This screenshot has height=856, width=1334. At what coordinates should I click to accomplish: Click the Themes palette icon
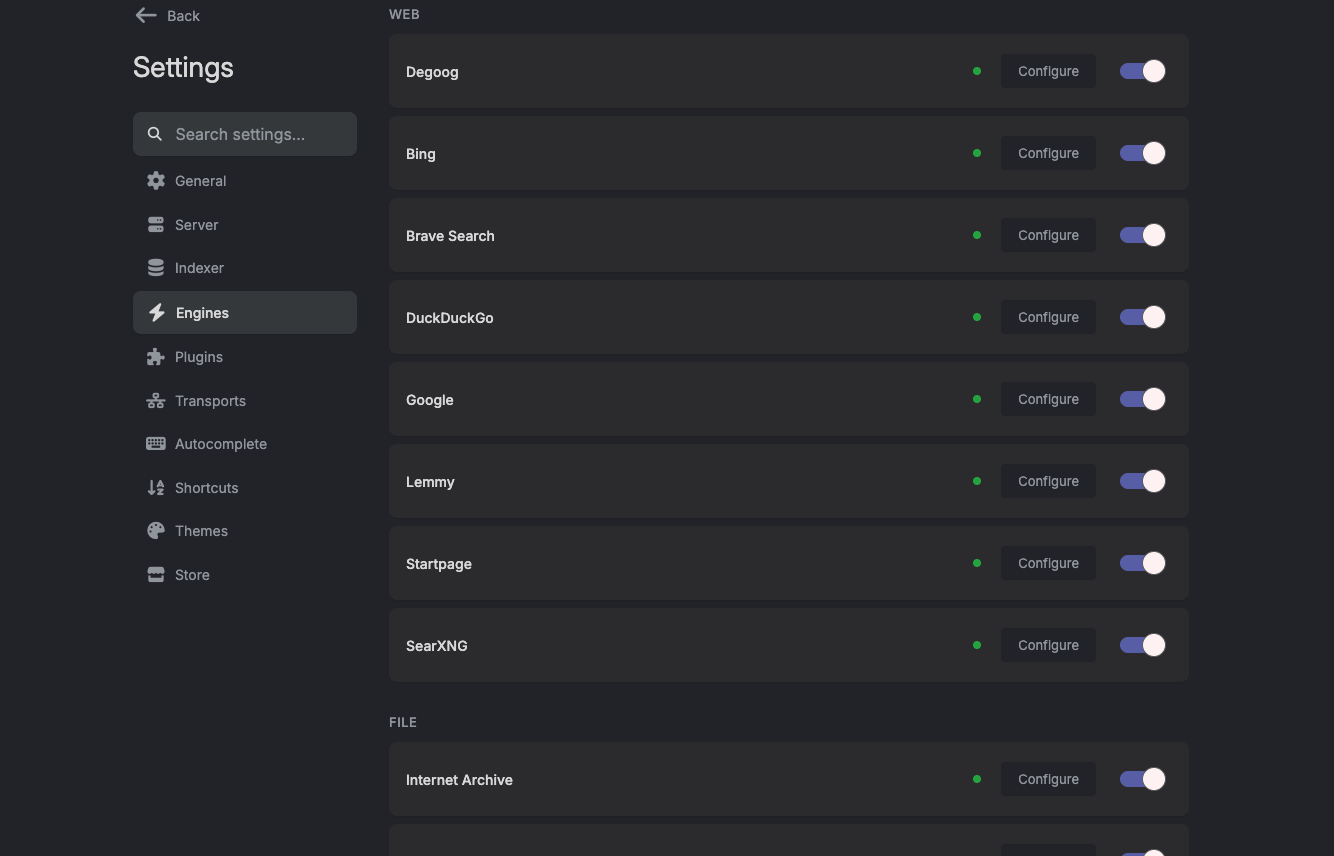tap(156, 531)
